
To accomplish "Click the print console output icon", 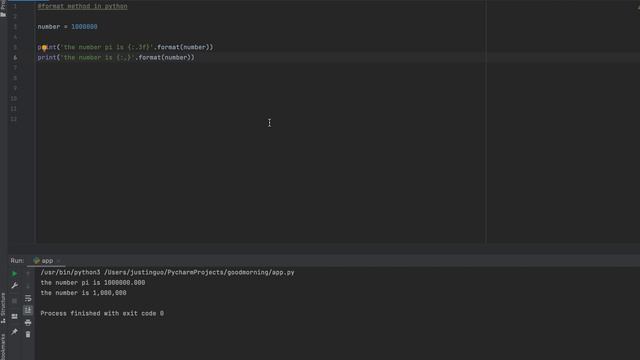I will click(x=28, y=323).
